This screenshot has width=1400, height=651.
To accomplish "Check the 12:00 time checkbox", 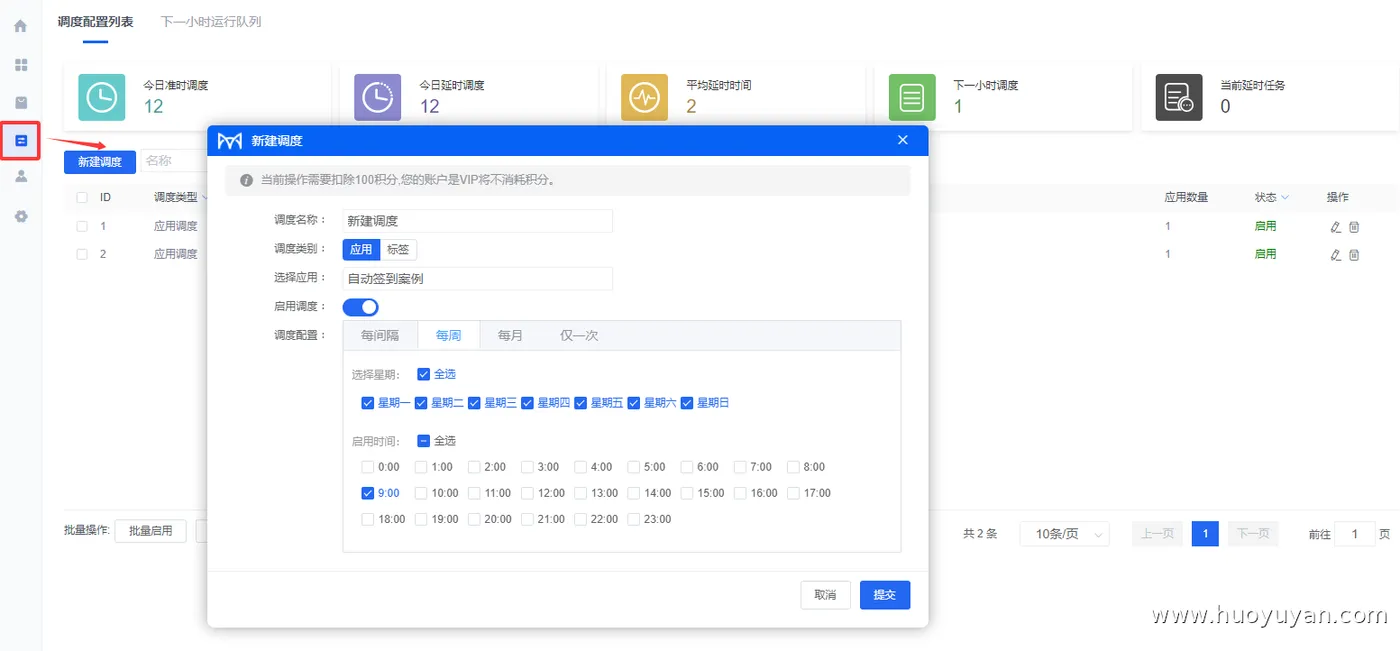I will (x=528, y=493).
